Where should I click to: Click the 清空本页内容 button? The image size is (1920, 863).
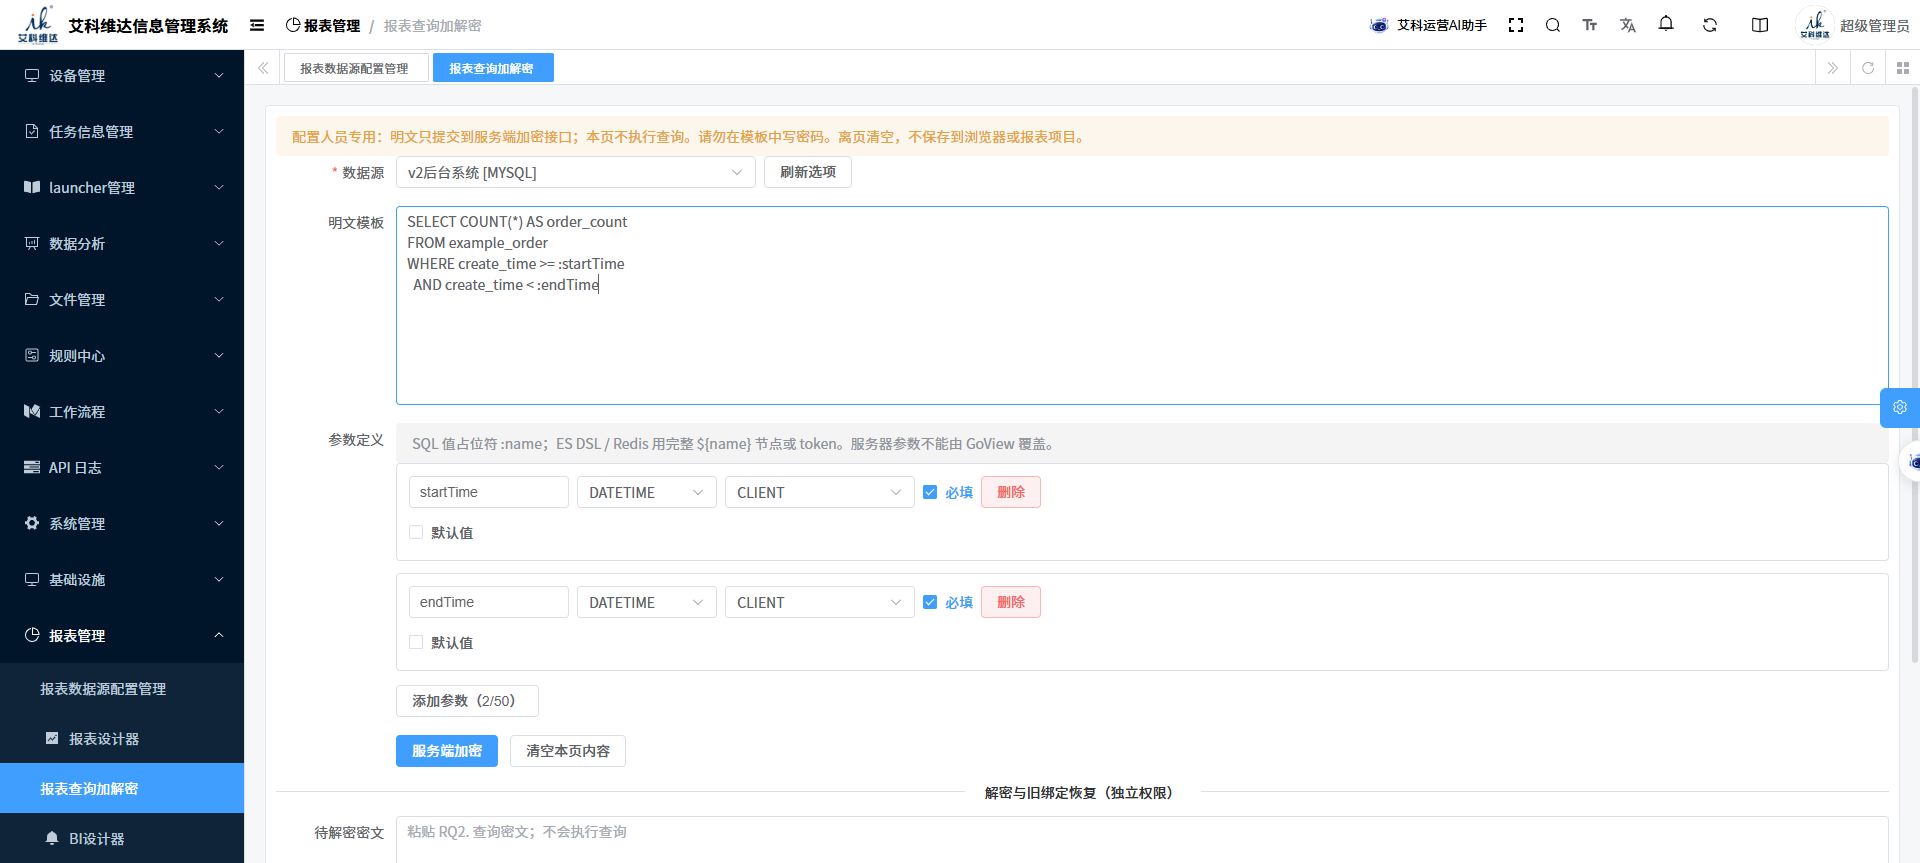coord(568,751)
